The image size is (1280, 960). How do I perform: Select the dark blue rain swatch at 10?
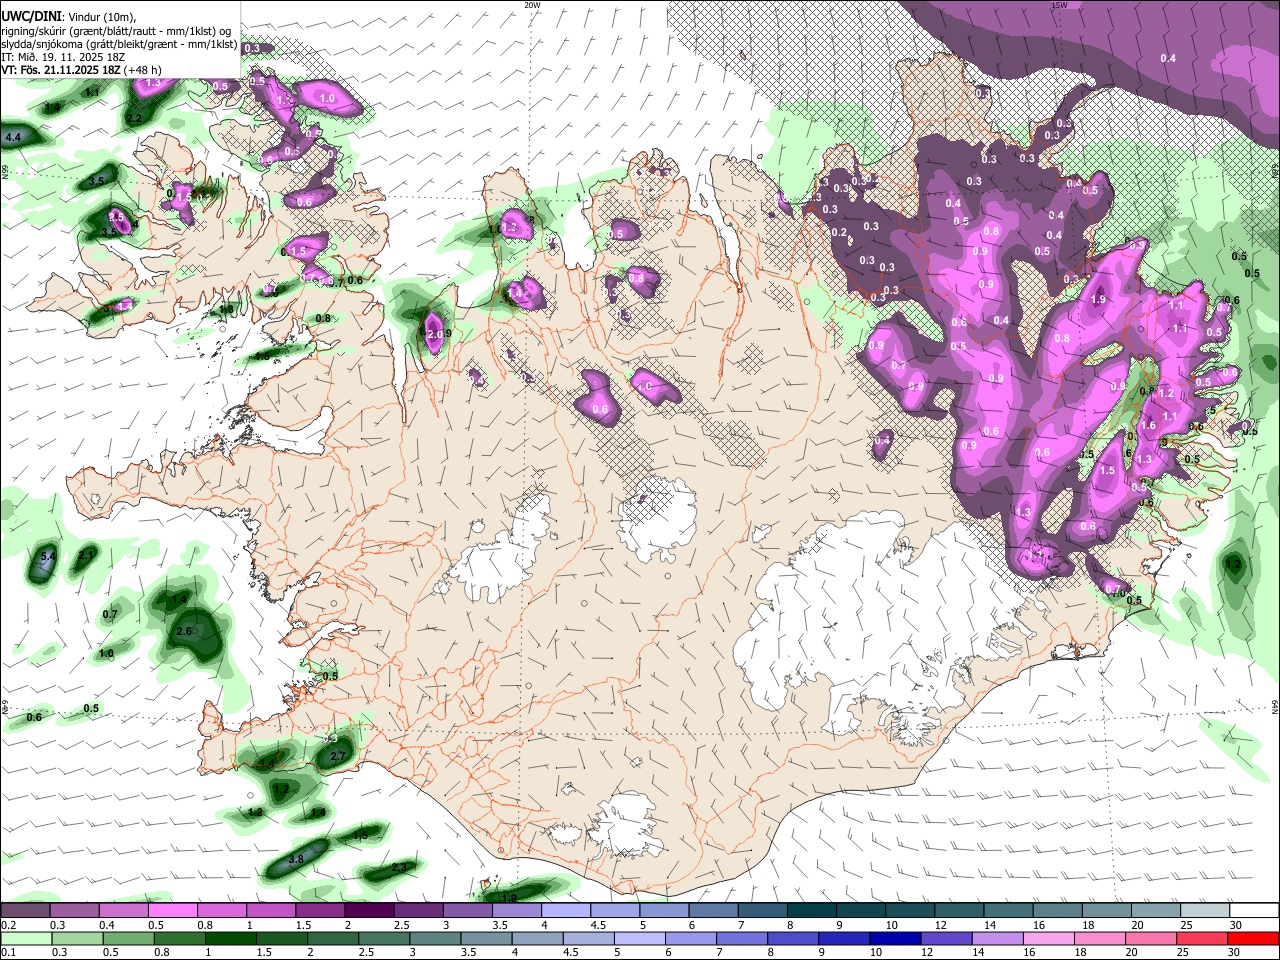[x=894, y=938]
